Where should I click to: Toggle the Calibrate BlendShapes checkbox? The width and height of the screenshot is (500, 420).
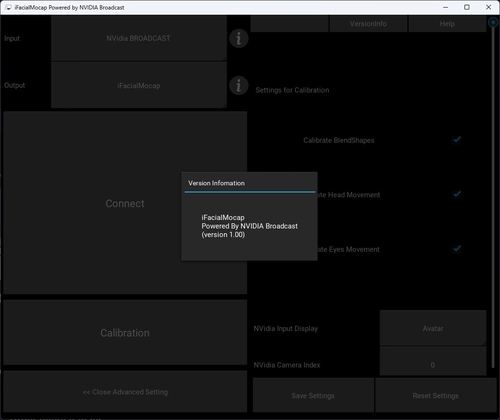(x=457, y=140)
